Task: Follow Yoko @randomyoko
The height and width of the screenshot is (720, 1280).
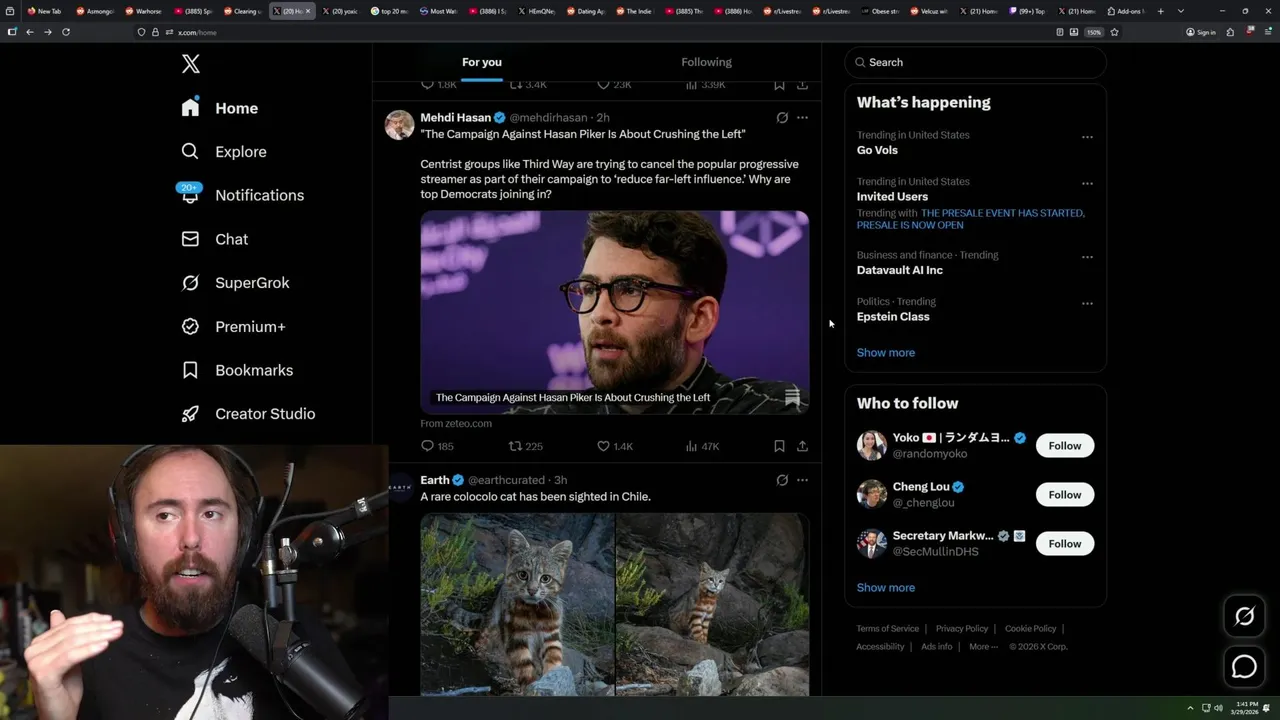Action: (1065, 446)
